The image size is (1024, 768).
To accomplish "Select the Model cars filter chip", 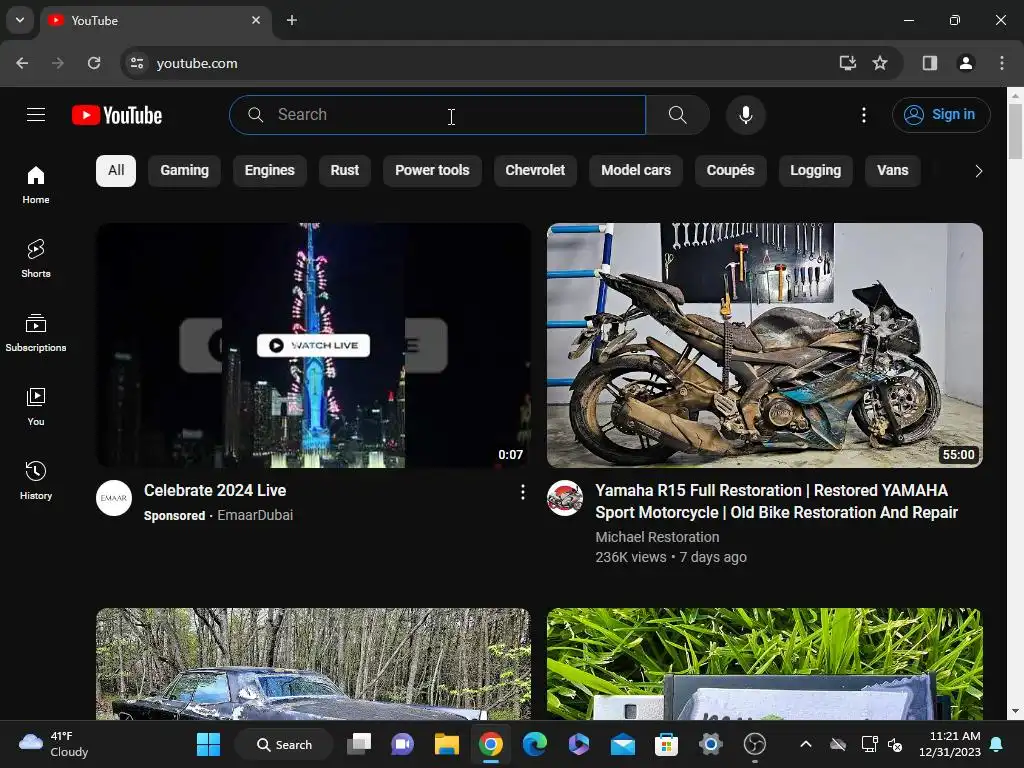I will pos(636,171).
